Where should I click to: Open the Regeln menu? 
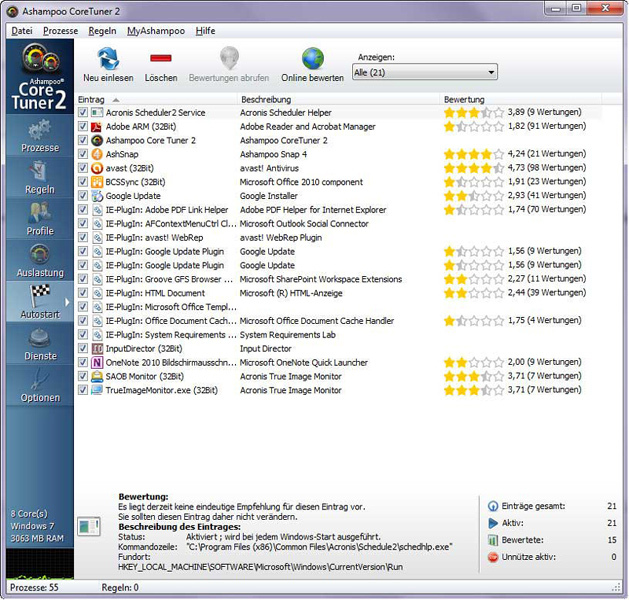tap(102, 31)
